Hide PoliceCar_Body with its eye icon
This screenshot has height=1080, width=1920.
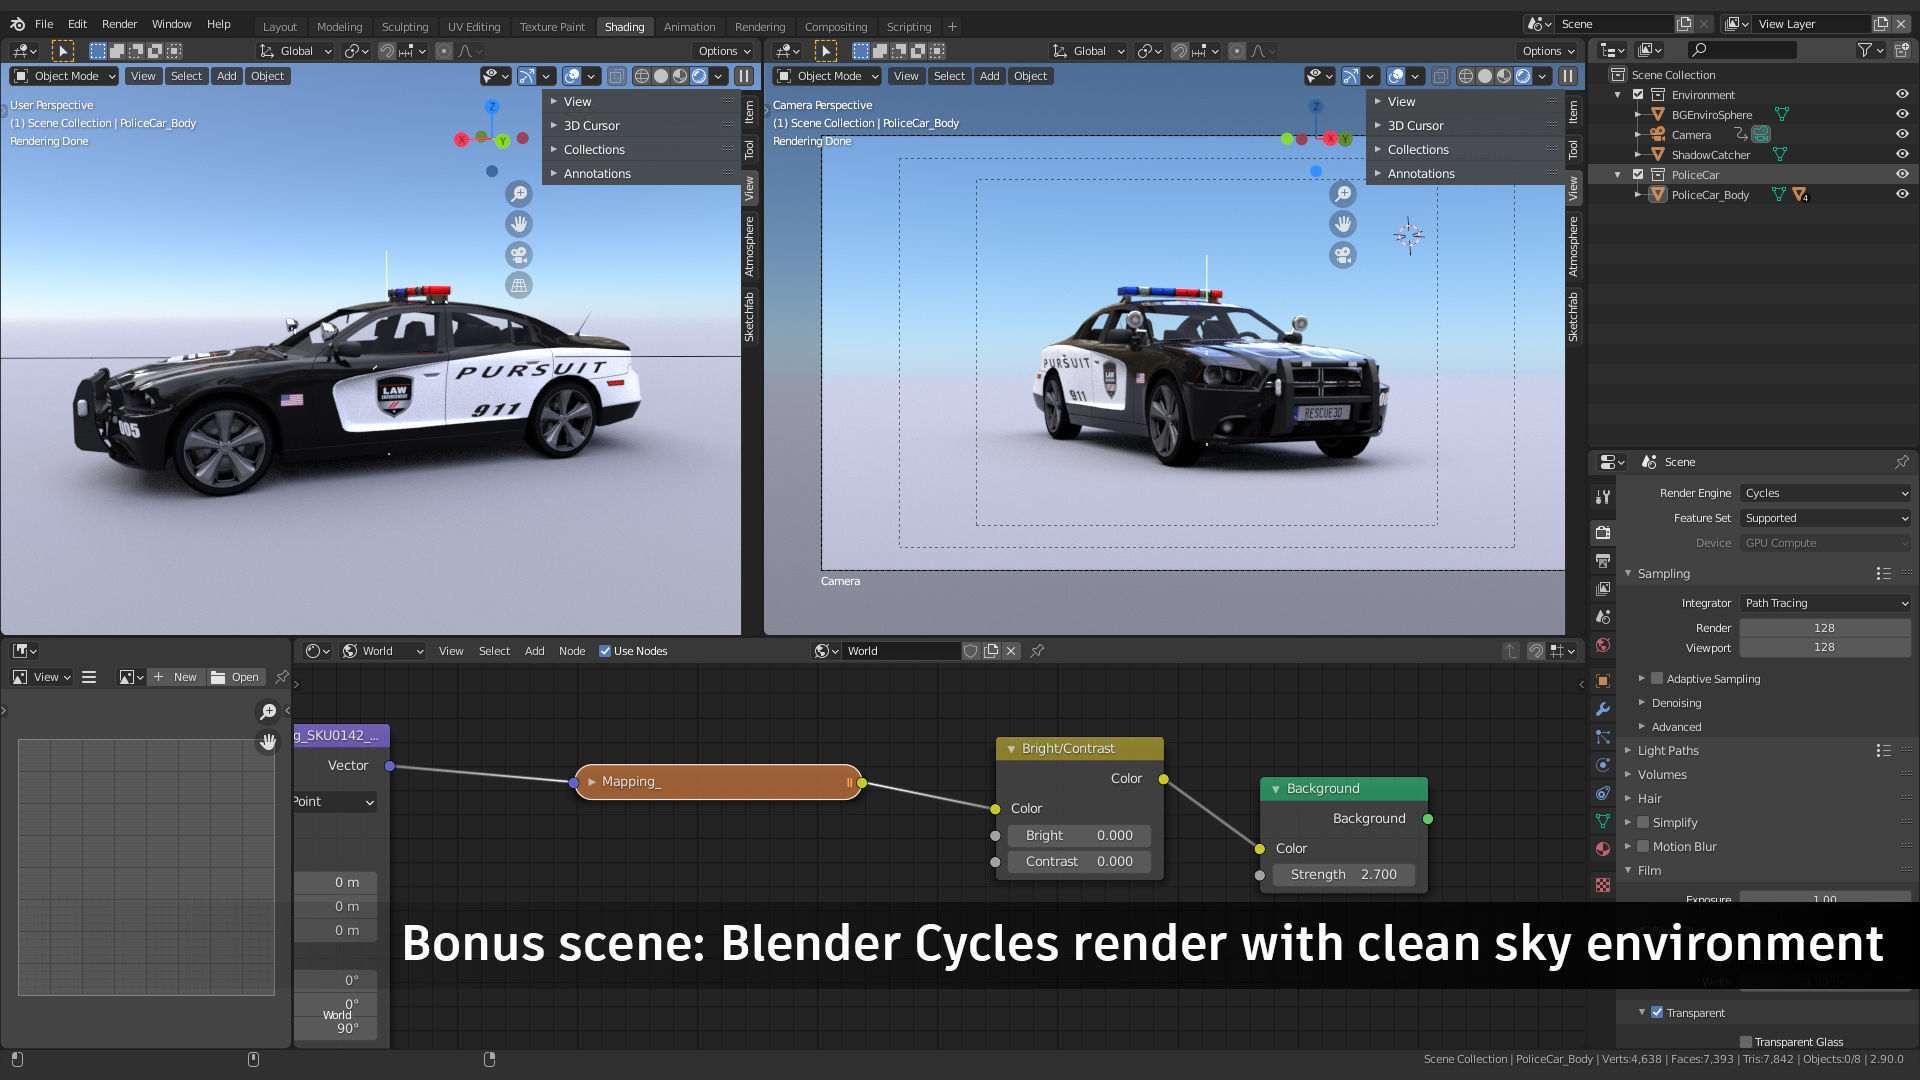[1902, 194]
